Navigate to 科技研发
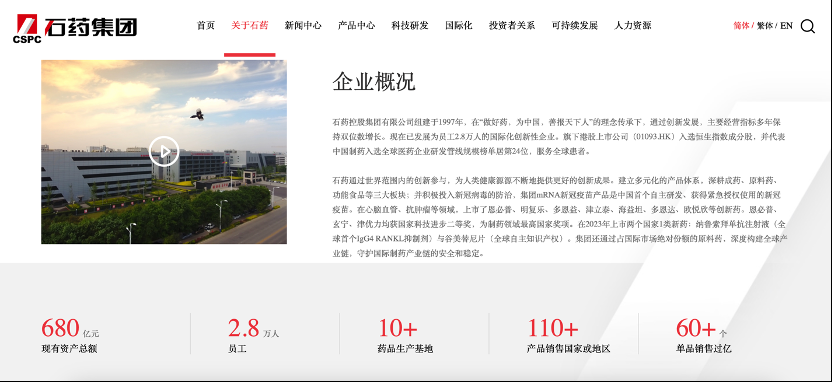This screenshot has height=382, width=832. (410, 25)
